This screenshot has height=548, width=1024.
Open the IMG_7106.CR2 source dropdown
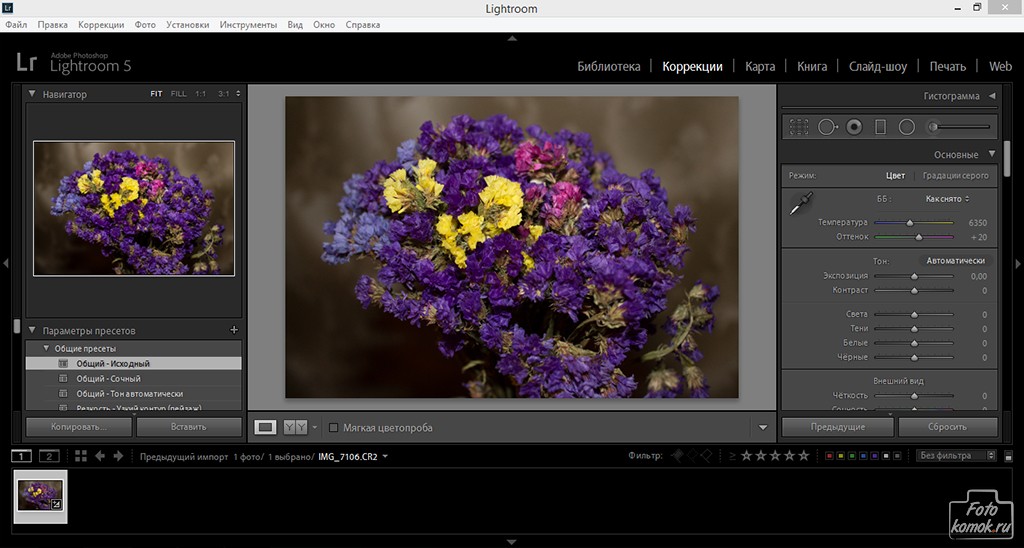pyautogui.click(x=353, y=457)
